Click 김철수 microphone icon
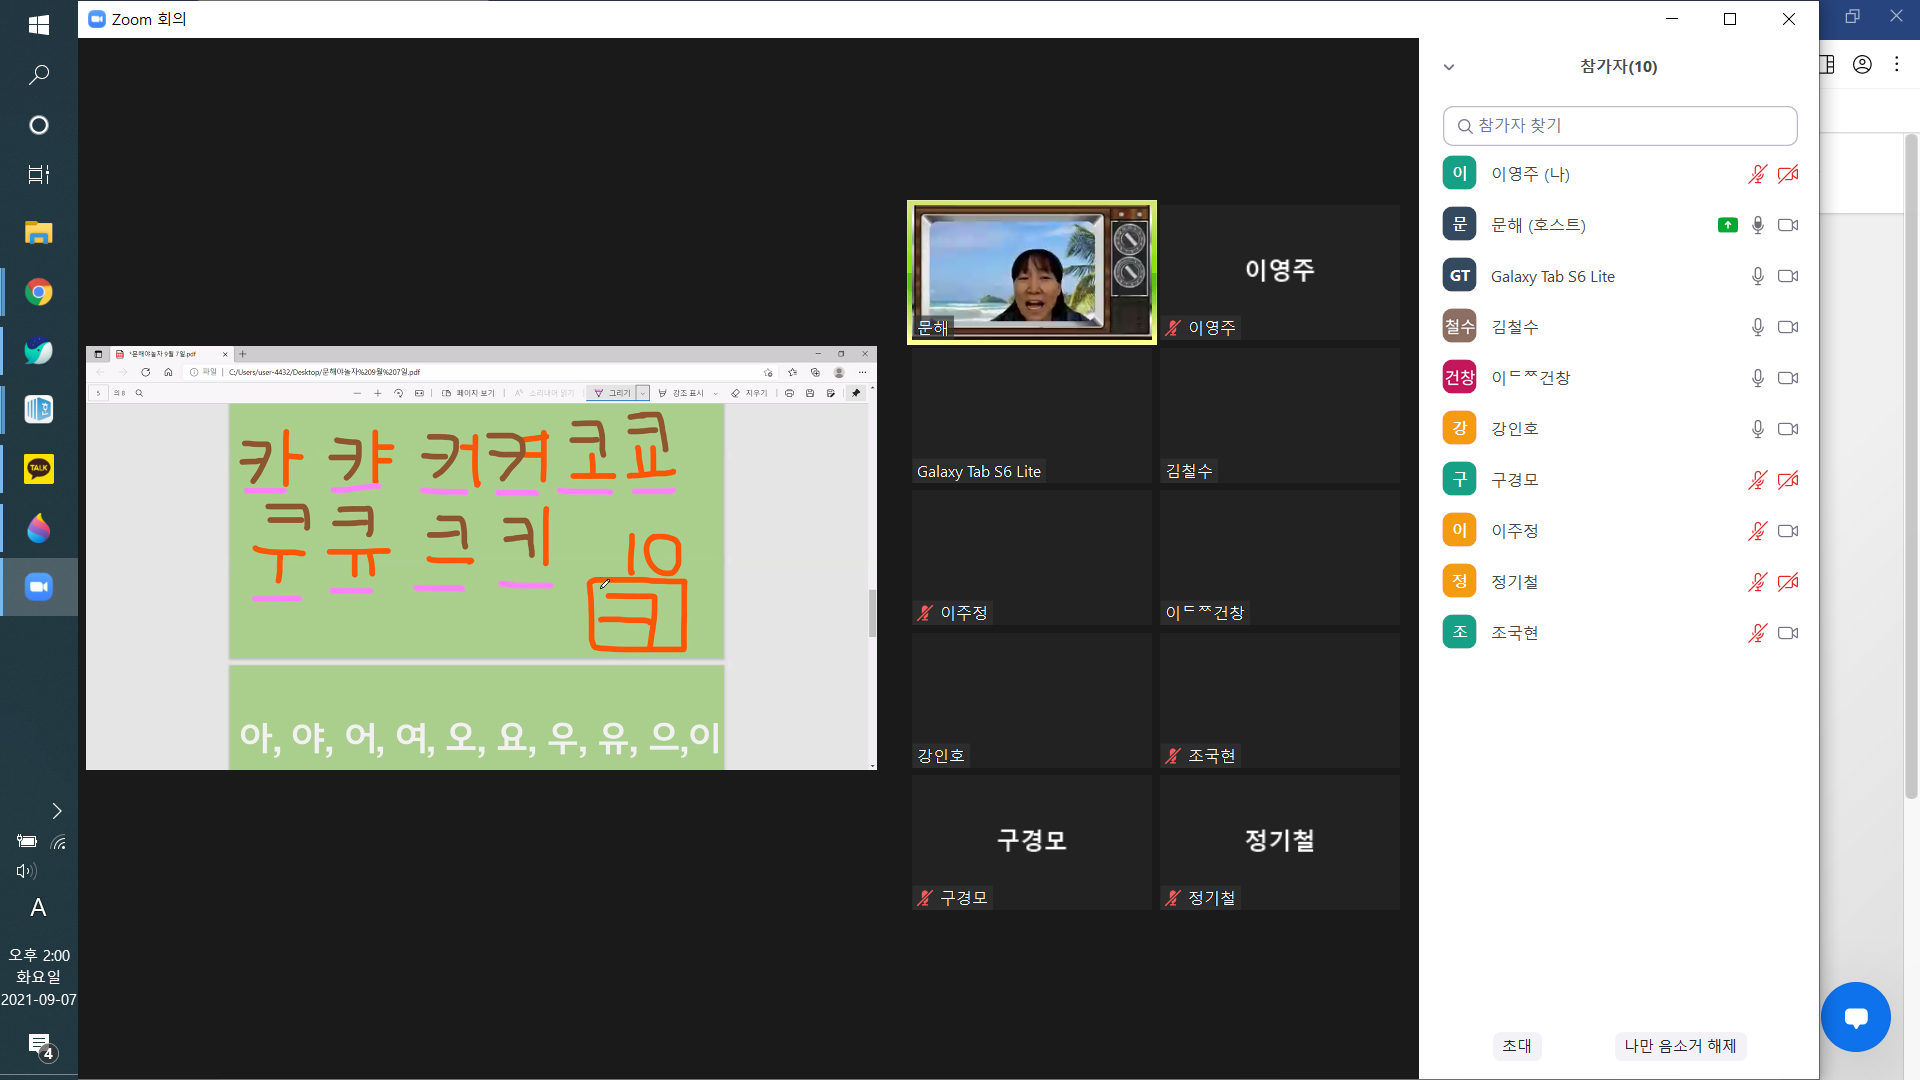 (1757, 327)
